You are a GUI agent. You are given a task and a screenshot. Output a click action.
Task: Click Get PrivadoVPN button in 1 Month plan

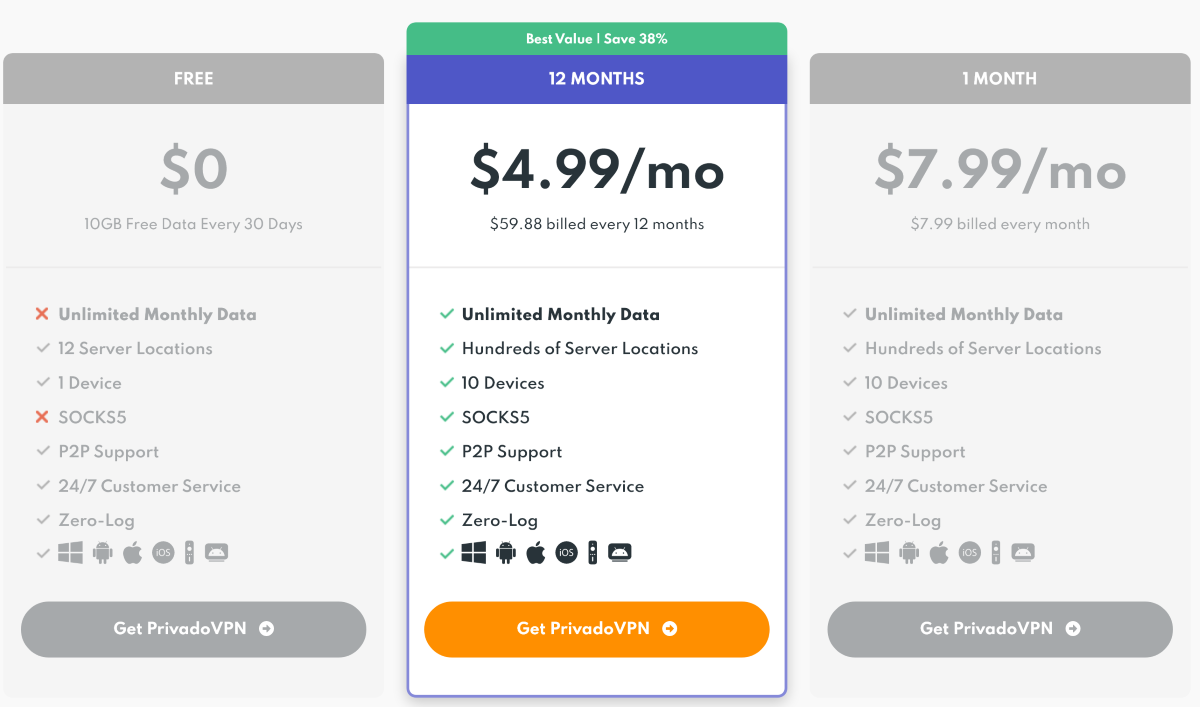click(1000, 629)
